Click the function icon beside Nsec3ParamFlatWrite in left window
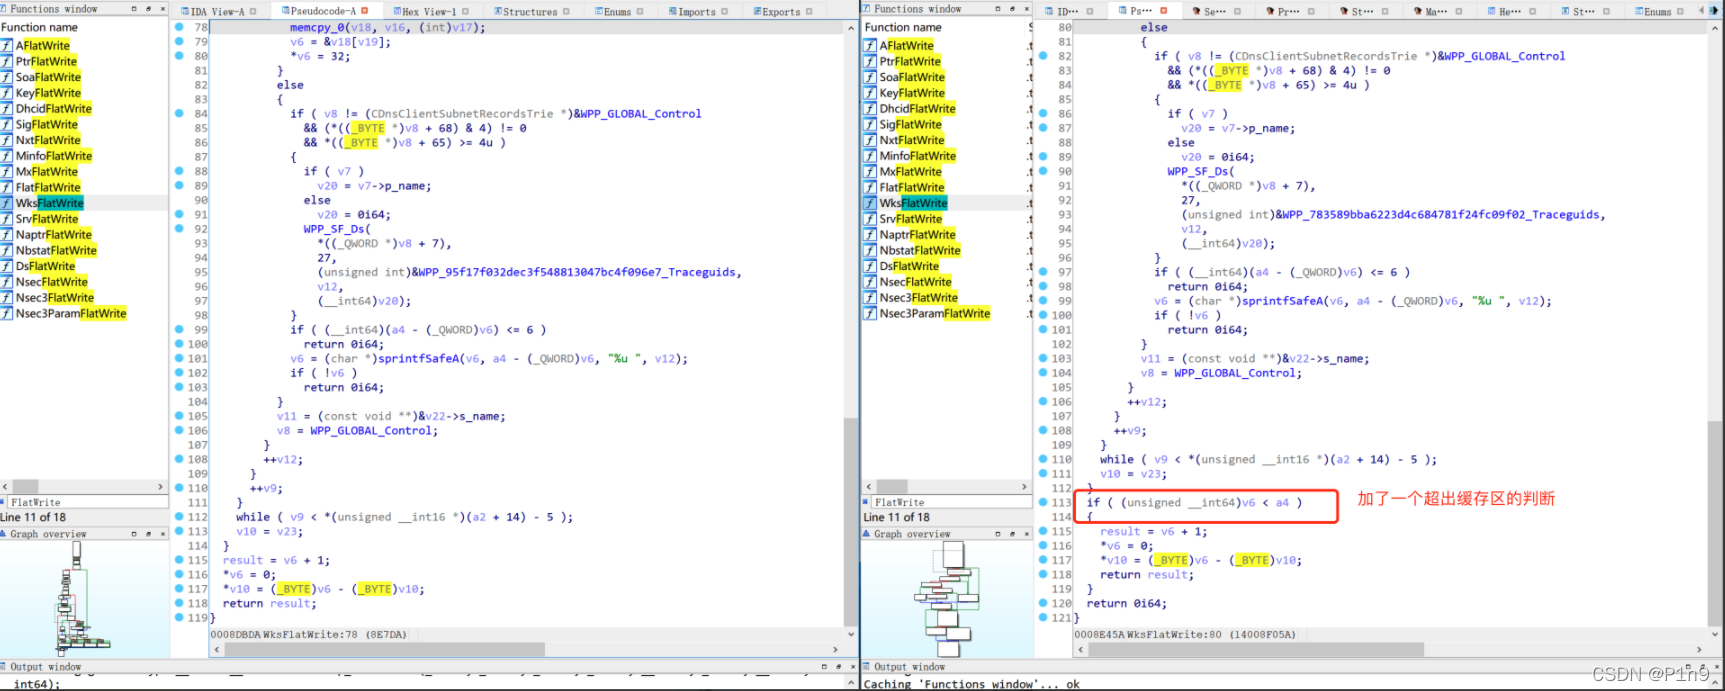This screenshot has width=1725, height=691. (x=6, y=314)
